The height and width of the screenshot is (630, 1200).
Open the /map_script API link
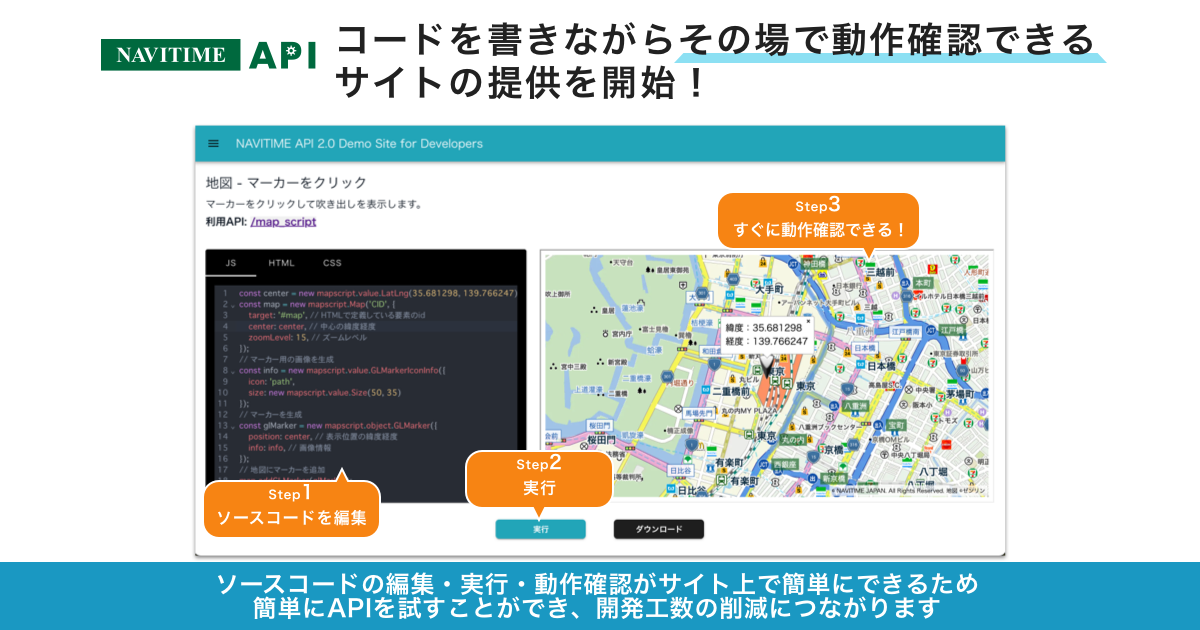[283, 224]
